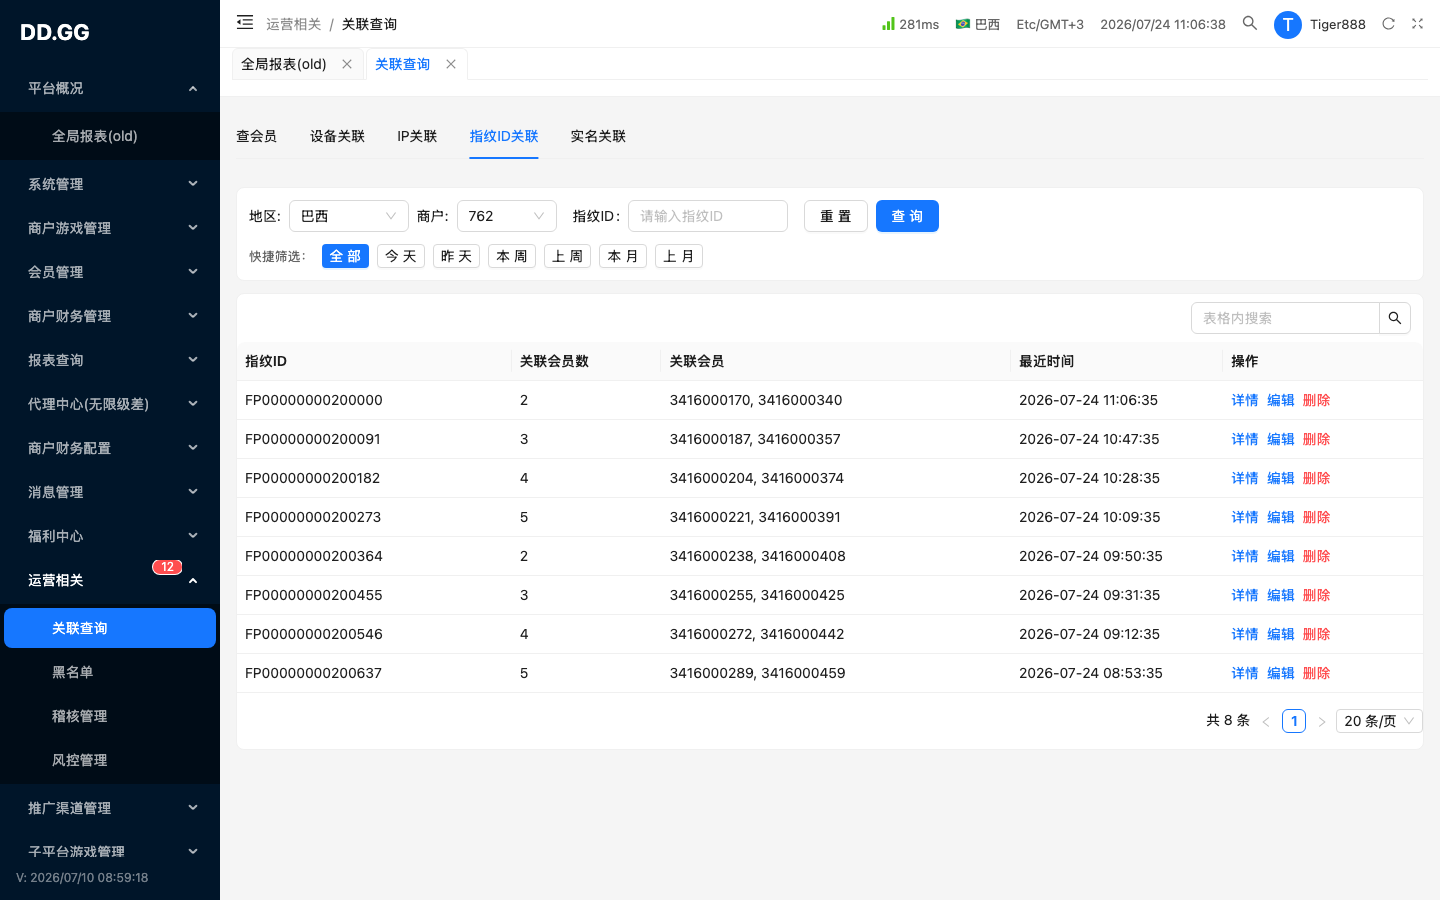The image size is (1440, 900).
Task: Click the 12 notification badge
Action: coord(167,567)
